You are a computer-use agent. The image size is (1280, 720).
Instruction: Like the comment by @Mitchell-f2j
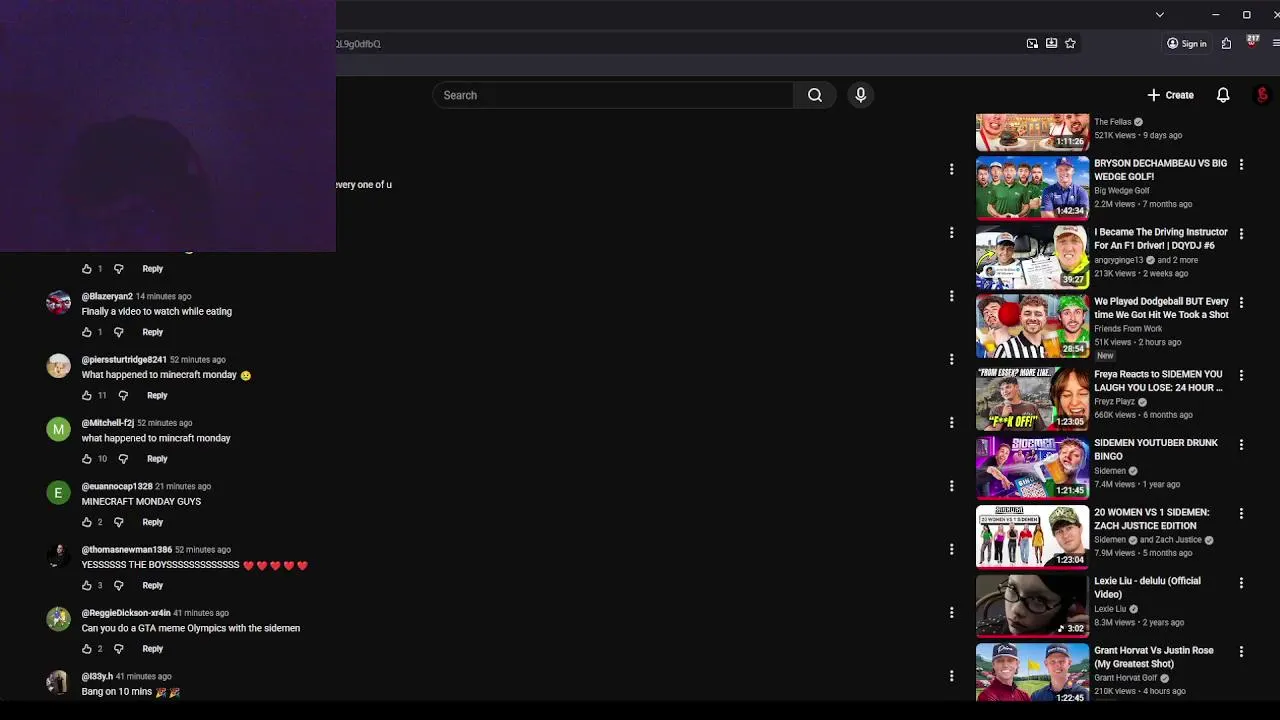[x=86, y=459]
